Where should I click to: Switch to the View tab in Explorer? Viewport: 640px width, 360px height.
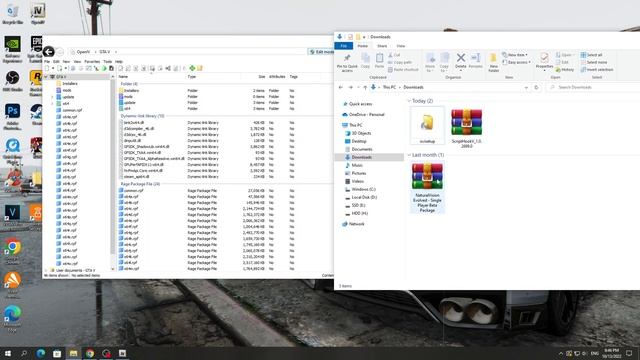[401, 46]
